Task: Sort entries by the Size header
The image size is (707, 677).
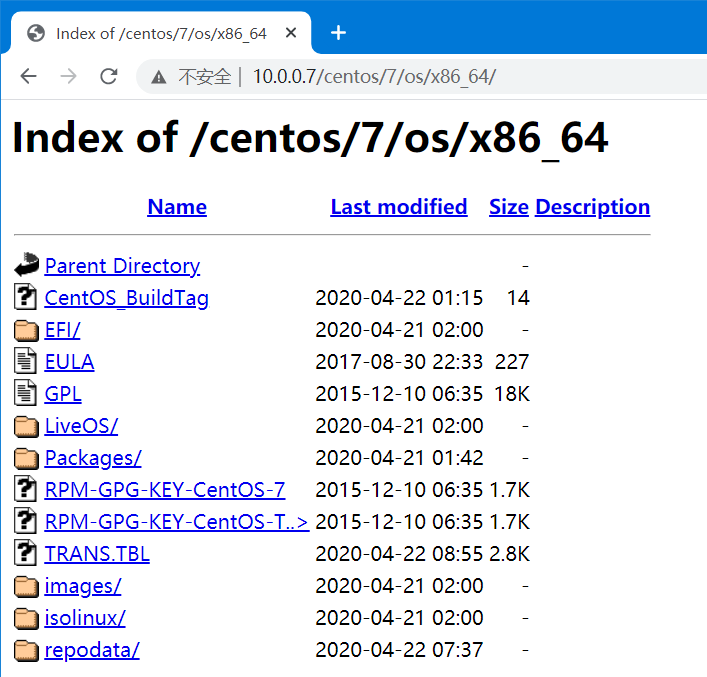Action: click(508, 207)
